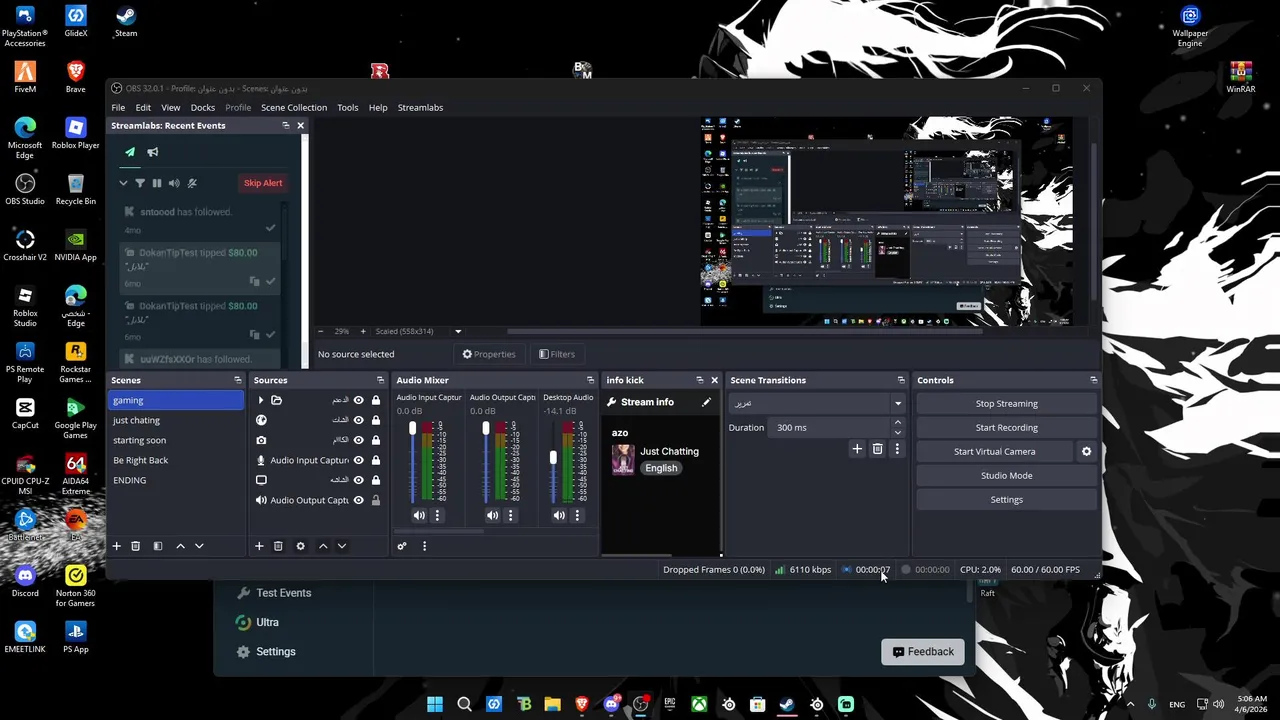Toggle visibility of the Audio Output Capture source
The image size is (1280, 720).
pos(358,500)
